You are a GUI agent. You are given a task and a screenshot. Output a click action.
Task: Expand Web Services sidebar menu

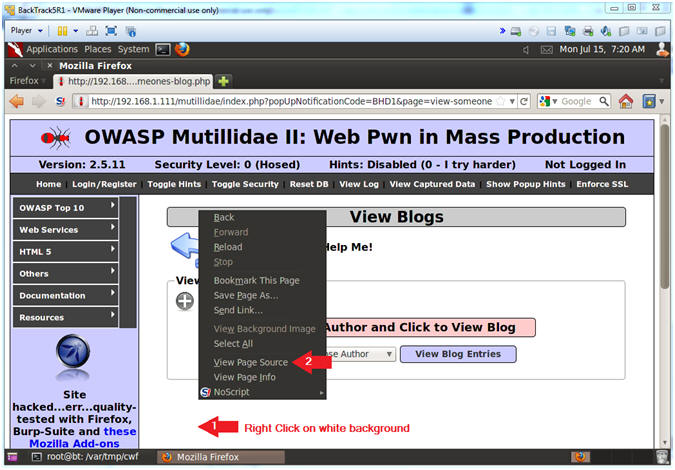[65, 230]
